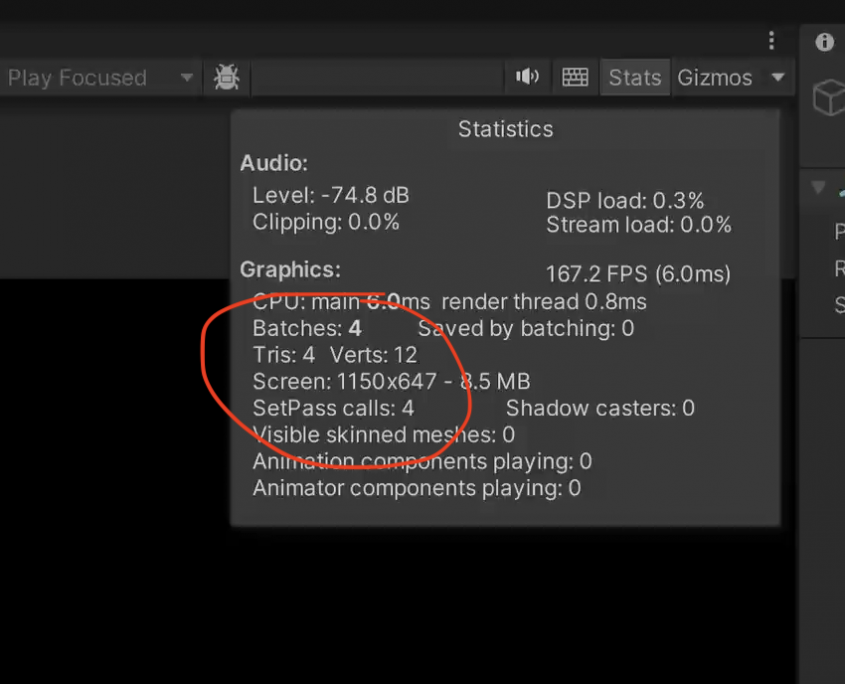Click the 167.2 FPS readout
This screenshot has width=845, height=684.
(638, 273)
